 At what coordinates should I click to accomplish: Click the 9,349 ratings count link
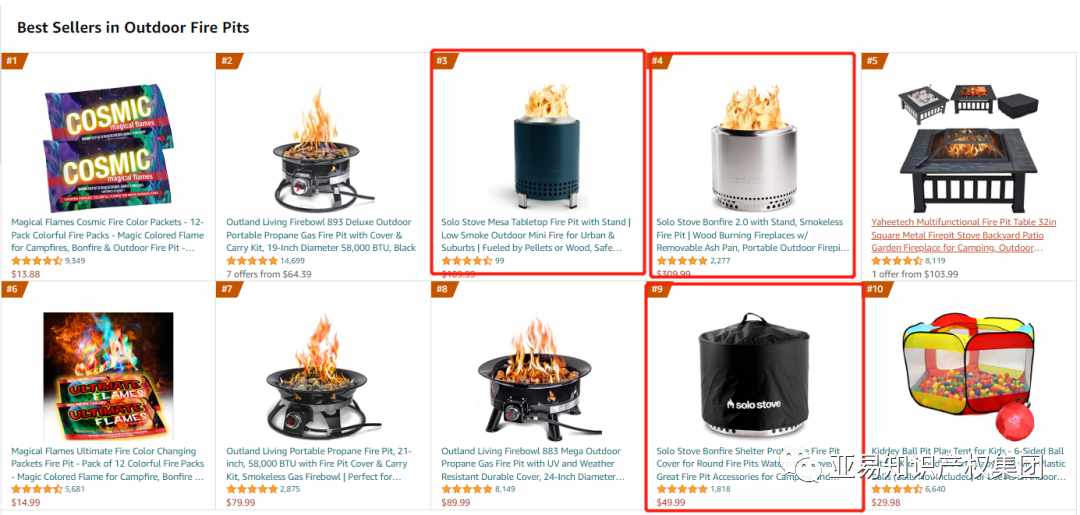point(75,261)
